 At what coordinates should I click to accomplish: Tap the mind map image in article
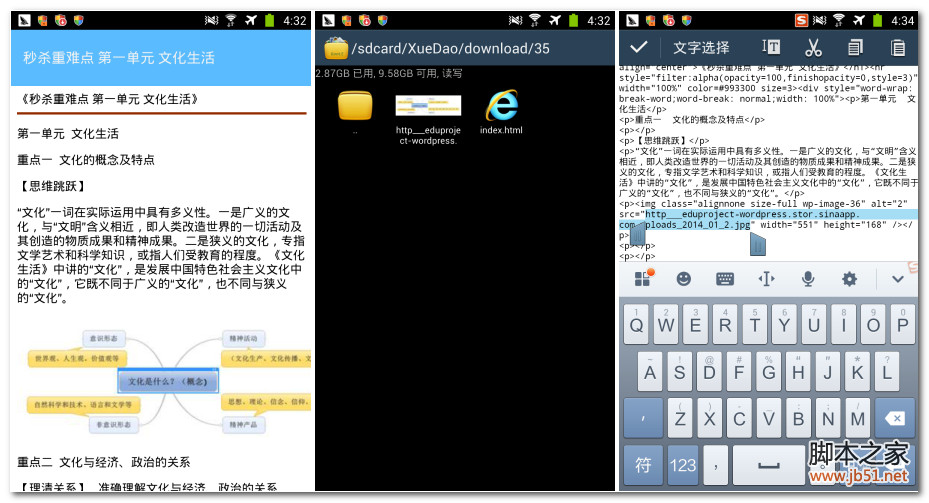[165, 381]
